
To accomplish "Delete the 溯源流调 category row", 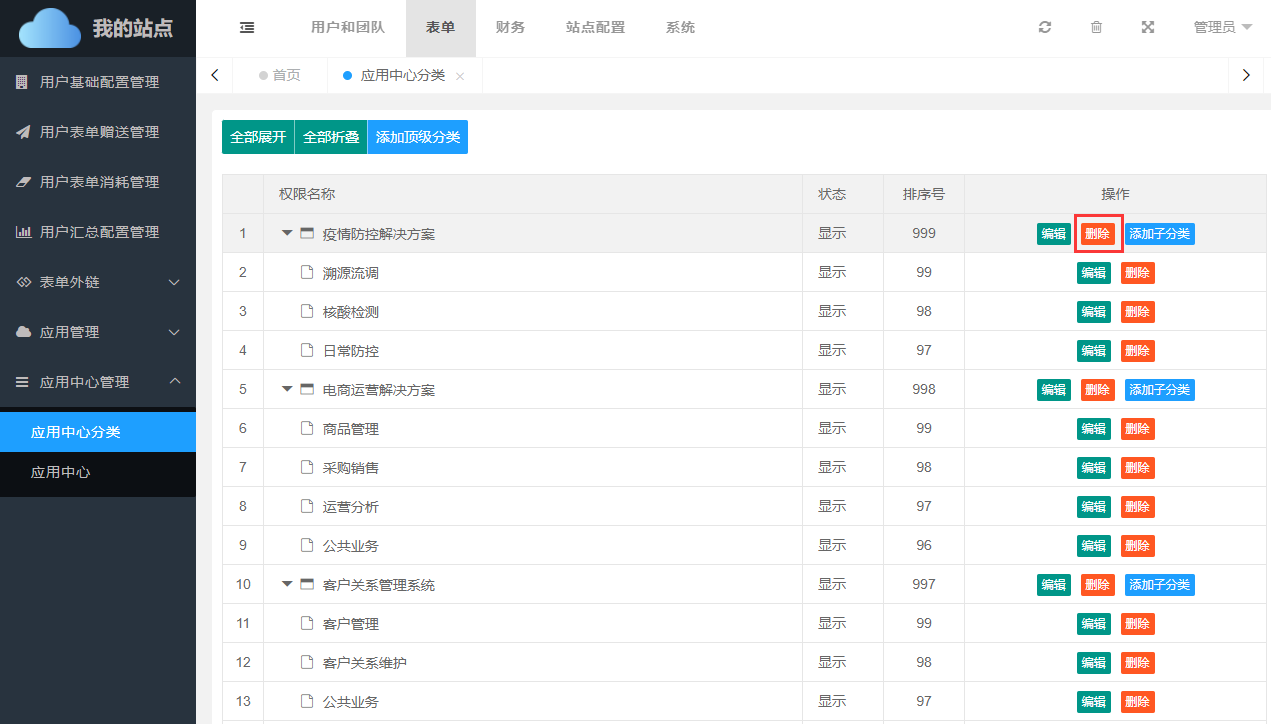I will coord(1137,273).
